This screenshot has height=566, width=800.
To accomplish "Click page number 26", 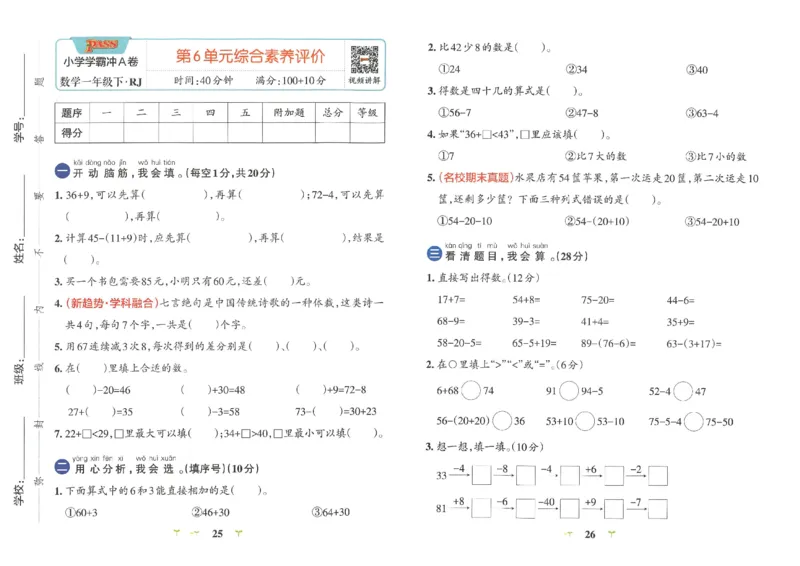I will (x=590, y=534).
